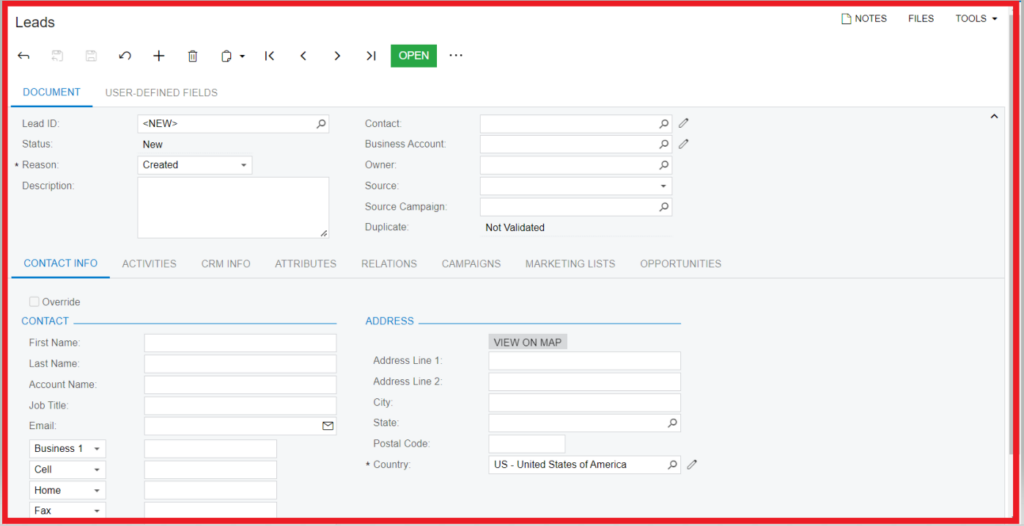Click the email envelope icon

pos(327,426)
